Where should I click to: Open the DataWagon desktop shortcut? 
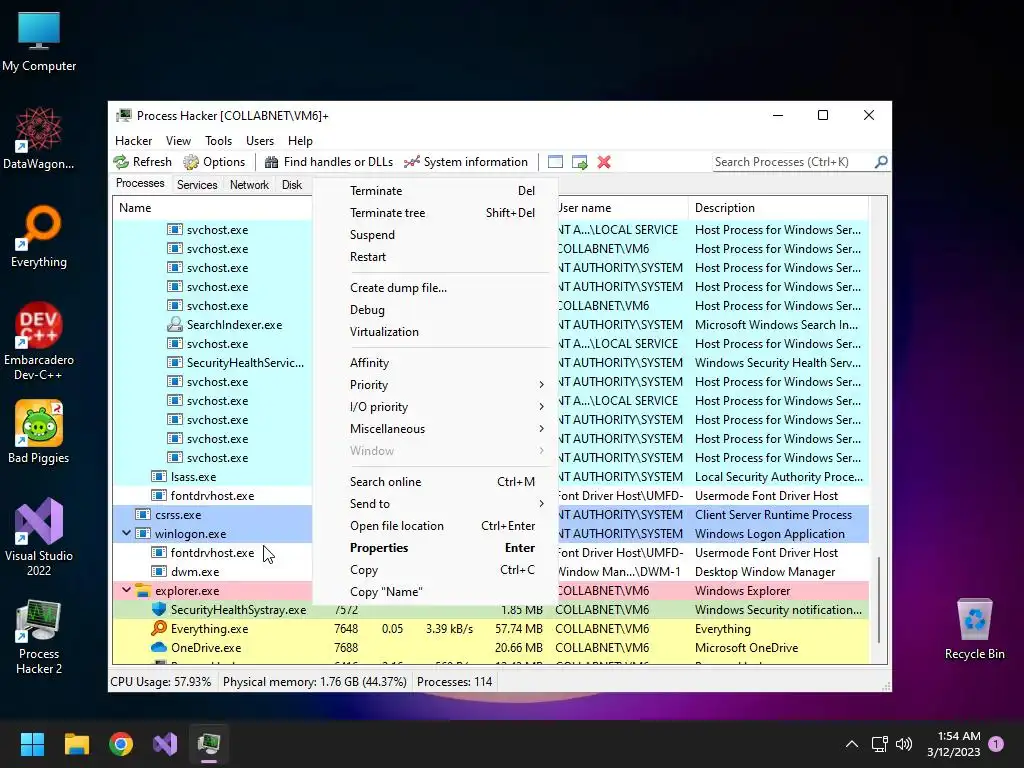[x=39, y=139]
